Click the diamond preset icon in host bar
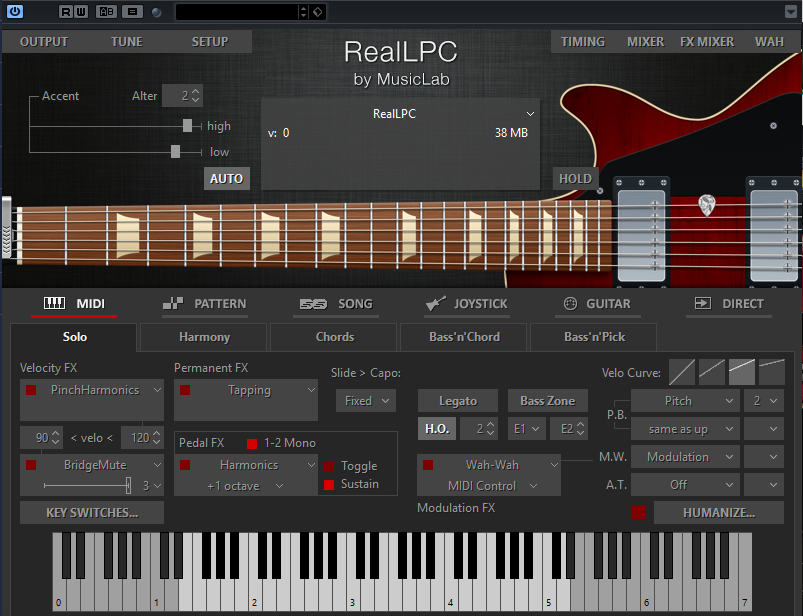This screenshot has height=616, width=803. 318,12
